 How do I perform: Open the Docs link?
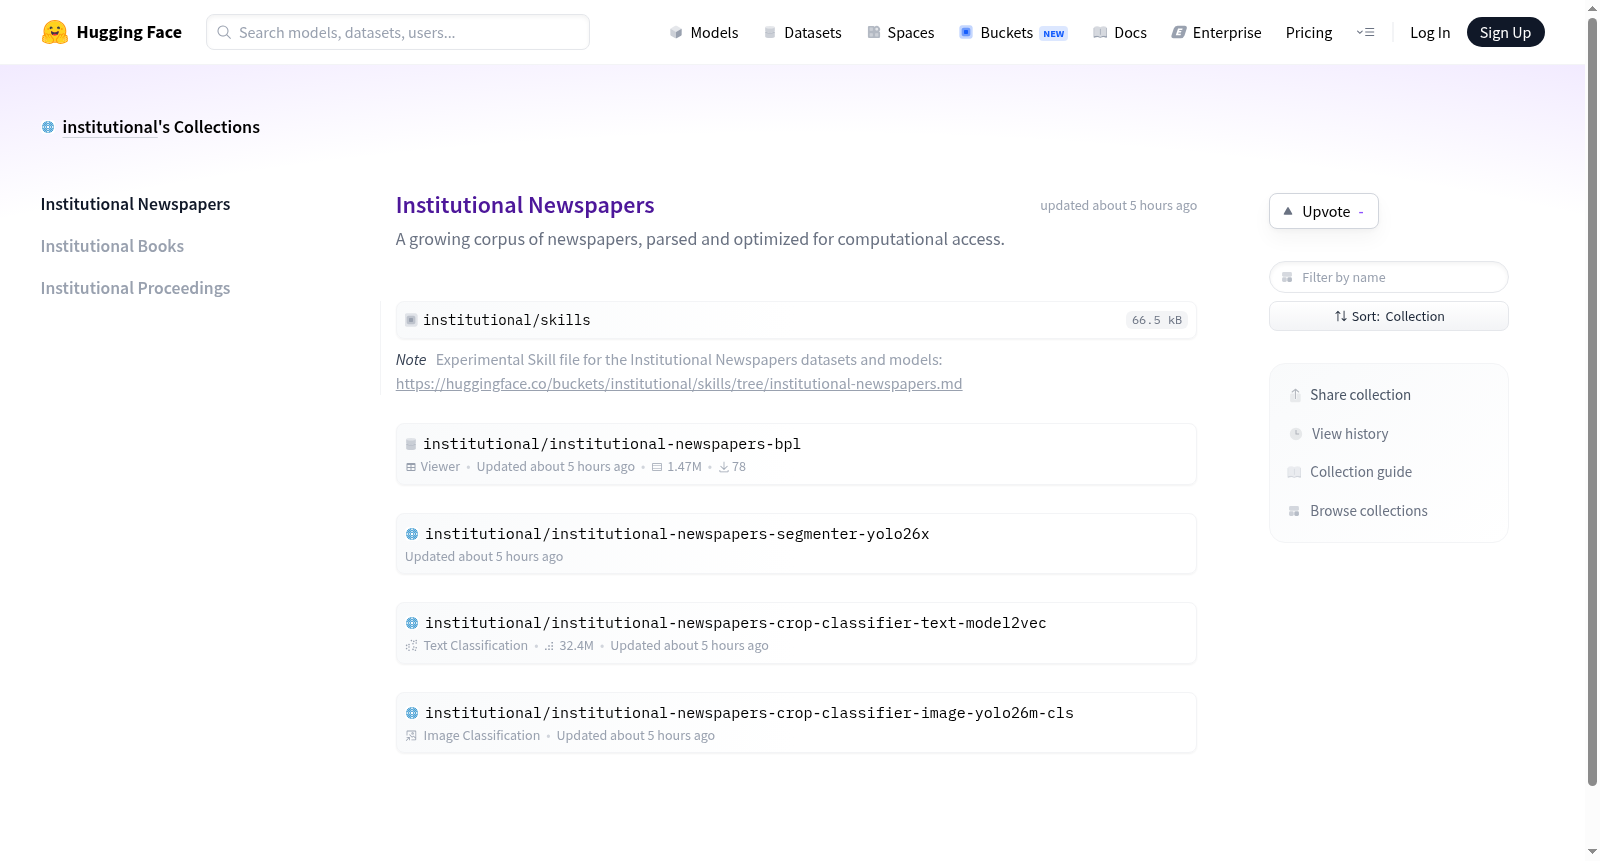point(1120,32)
